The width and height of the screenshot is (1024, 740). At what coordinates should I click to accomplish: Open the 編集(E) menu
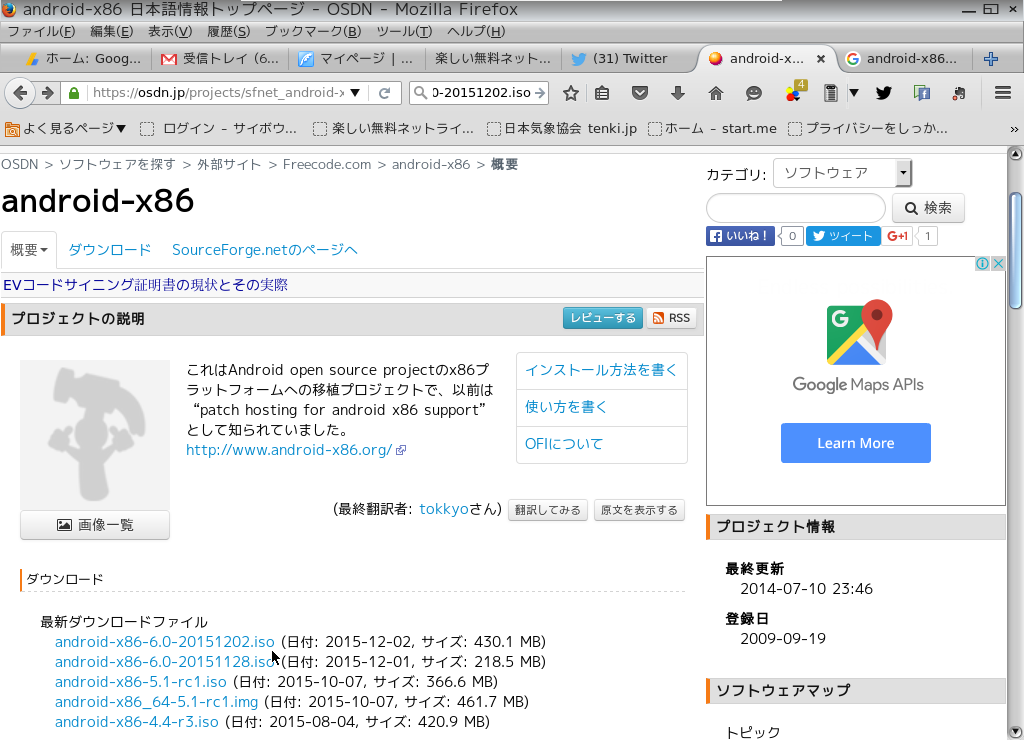111,31
